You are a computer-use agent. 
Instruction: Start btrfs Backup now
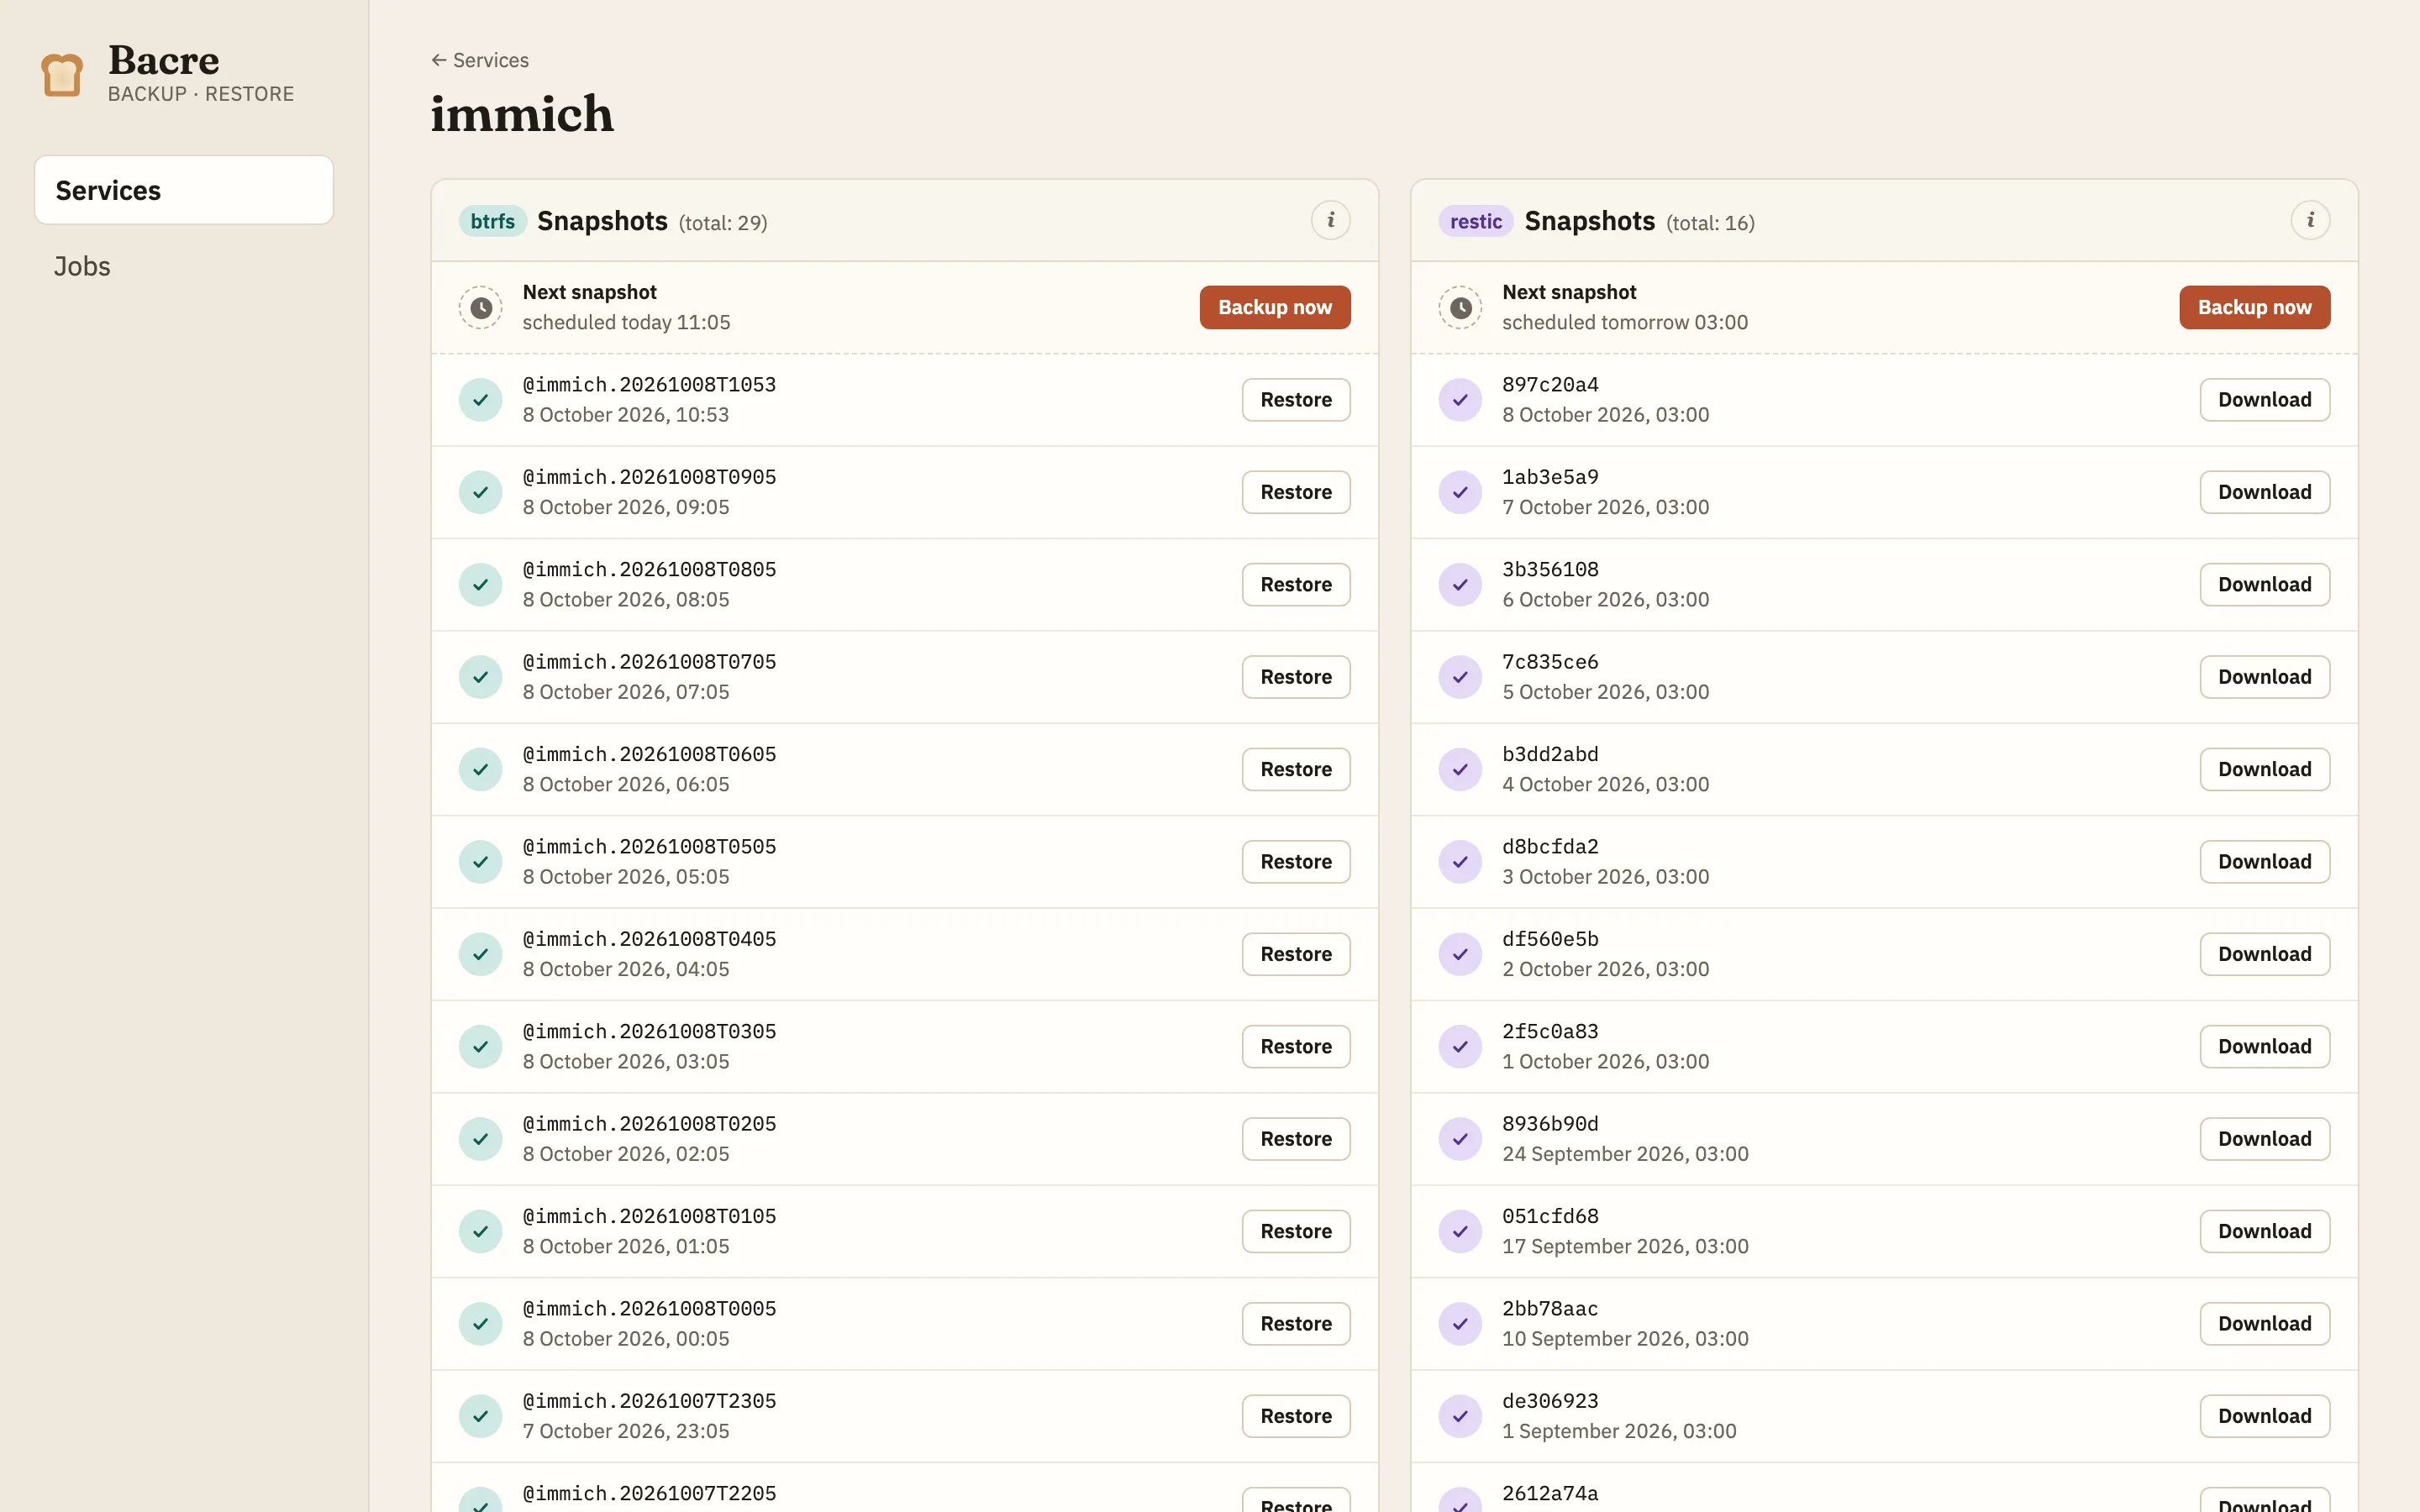pos(1275,307)
